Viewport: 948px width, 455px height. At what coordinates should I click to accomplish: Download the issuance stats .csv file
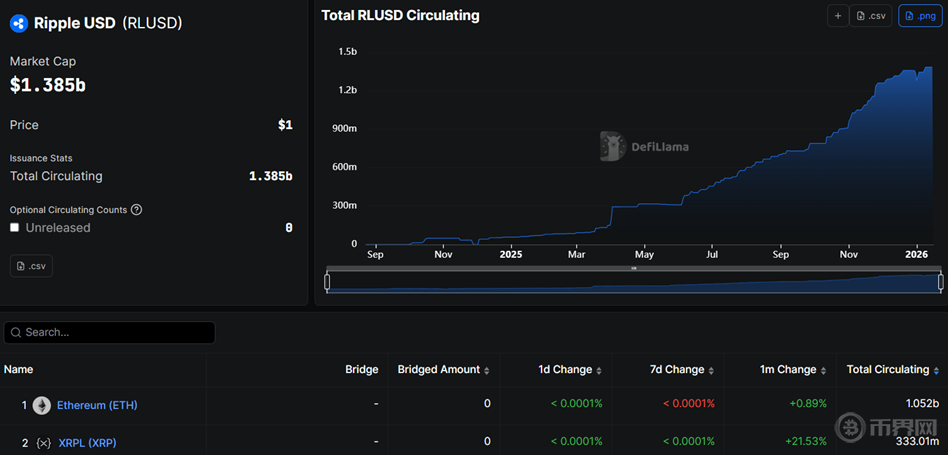tap(31, 266)
